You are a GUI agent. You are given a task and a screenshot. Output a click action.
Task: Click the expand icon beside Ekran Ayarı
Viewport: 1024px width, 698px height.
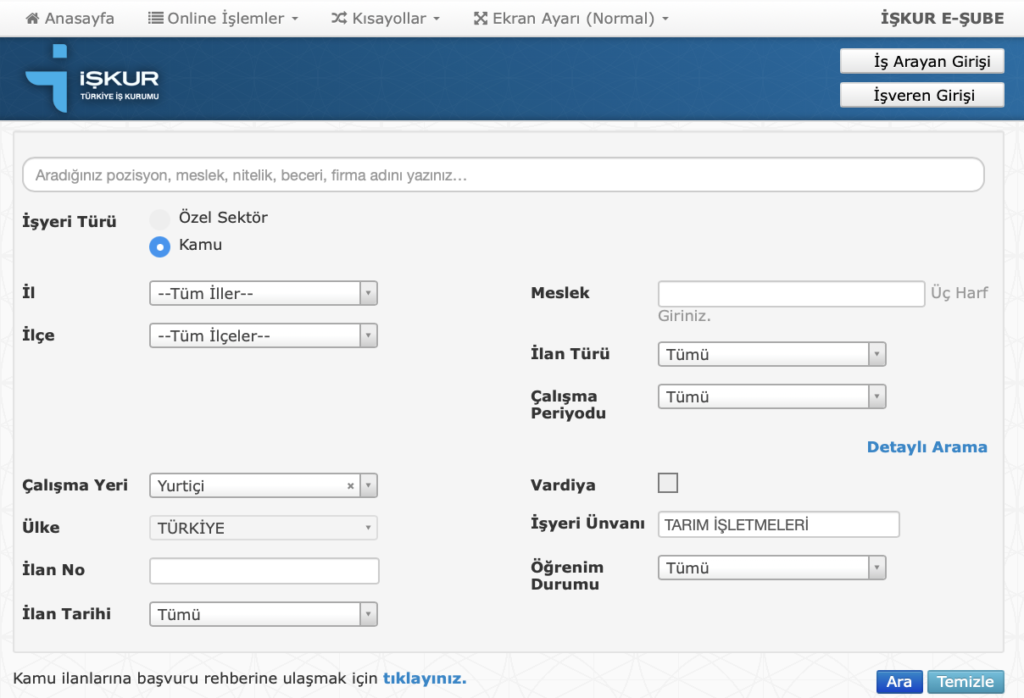[480, 19]
